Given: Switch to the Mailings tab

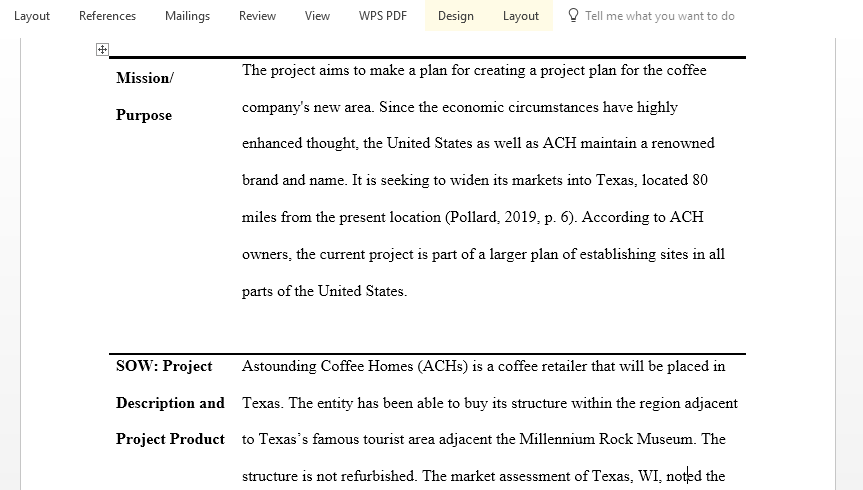Looking at the screenshot, I should pyautogui.click(x=187, y=16).
